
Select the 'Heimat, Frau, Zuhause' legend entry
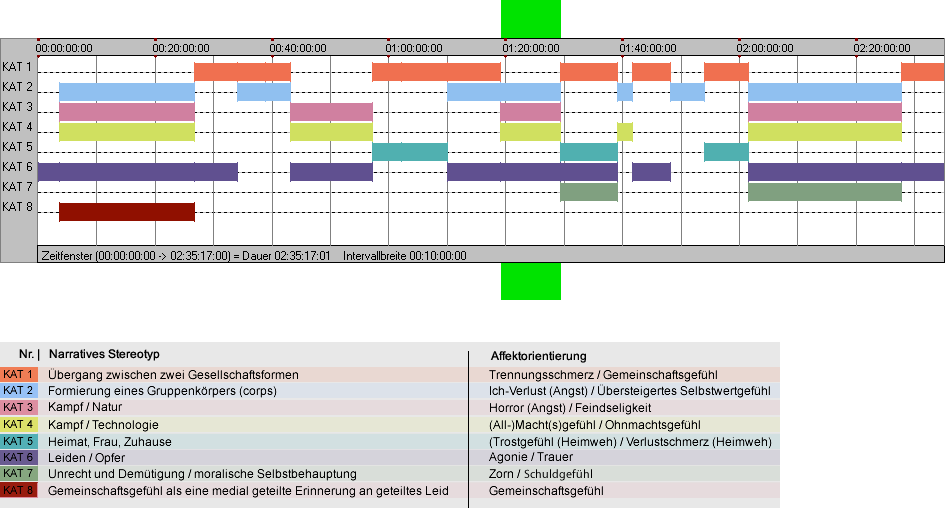(110, 441)
